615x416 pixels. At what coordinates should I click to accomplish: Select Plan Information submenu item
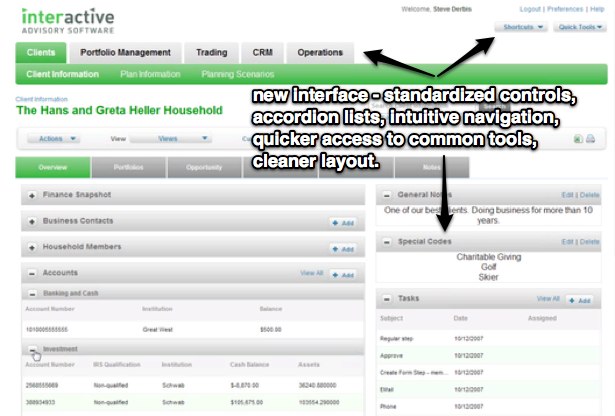(150, 74)
